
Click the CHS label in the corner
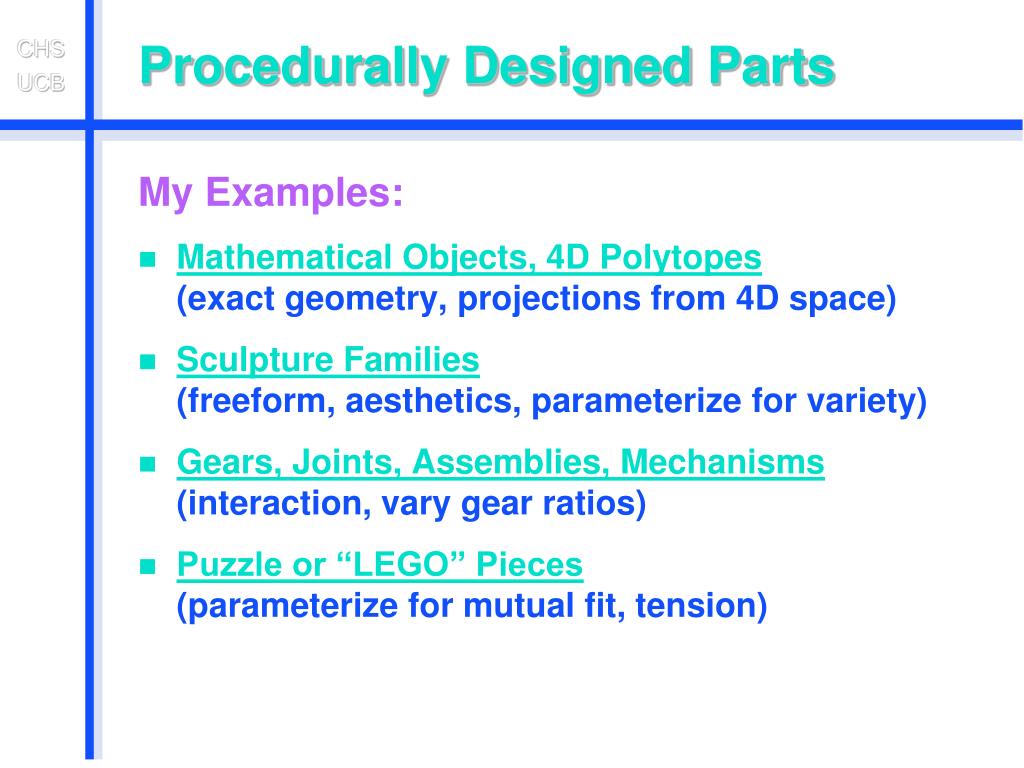coord(40,49)
